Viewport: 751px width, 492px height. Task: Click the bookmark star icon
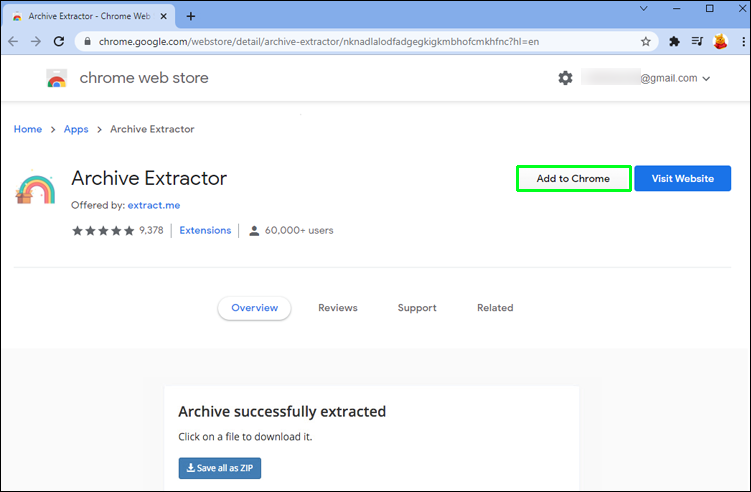pyautogui.click(x=646, y=42)
